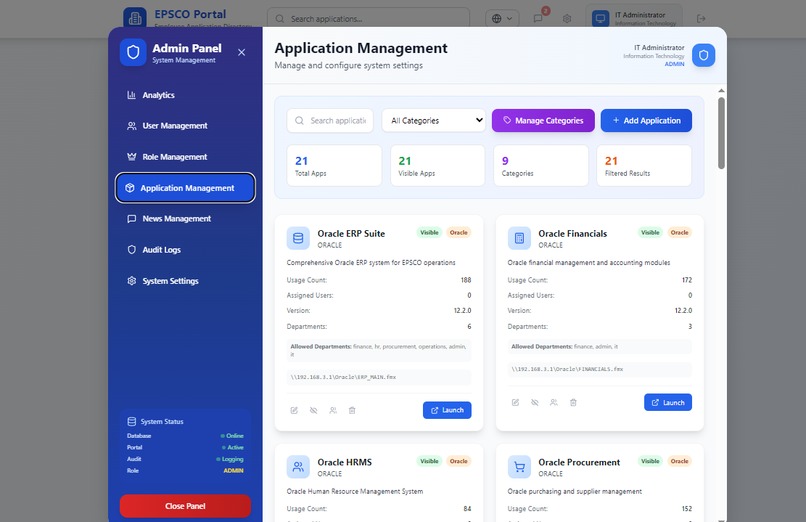The height and width of the screenshot is (522, 806).
Task: Open notifications chat icon in header
Action: click(x=538, y=18)
